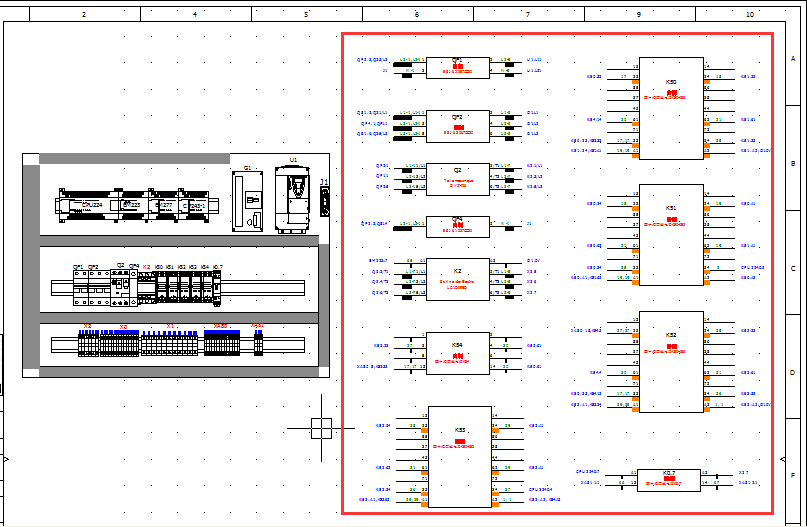Screen dimensions: 807x527
Task: Click column header 10 of the sheet border
Action: tap(750, 14)
